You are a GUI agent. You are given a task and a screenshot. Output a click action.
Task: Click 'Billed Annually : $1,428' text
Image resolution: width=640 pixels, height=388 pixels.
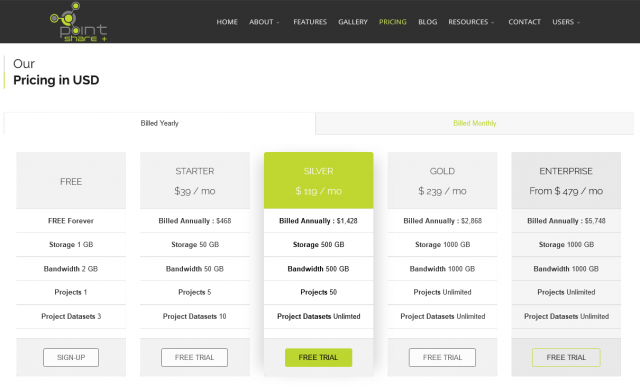coord(318,221)
